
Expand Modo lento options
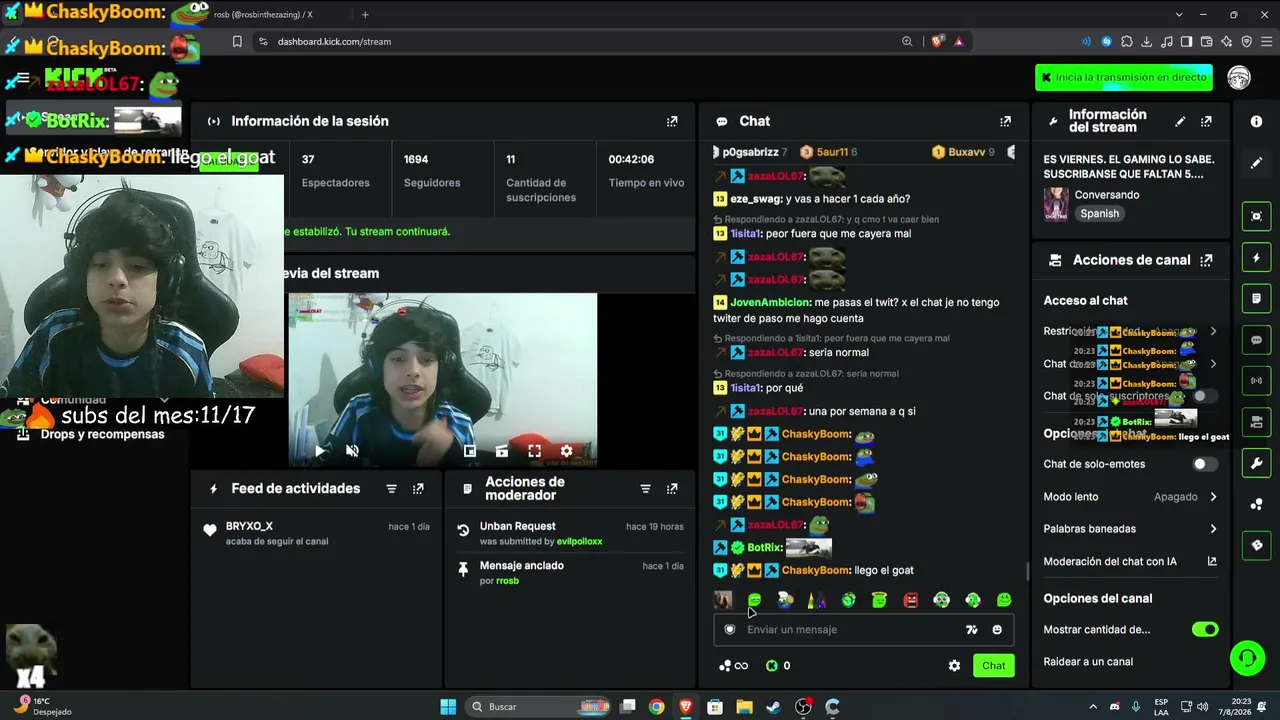point(1213,497)
